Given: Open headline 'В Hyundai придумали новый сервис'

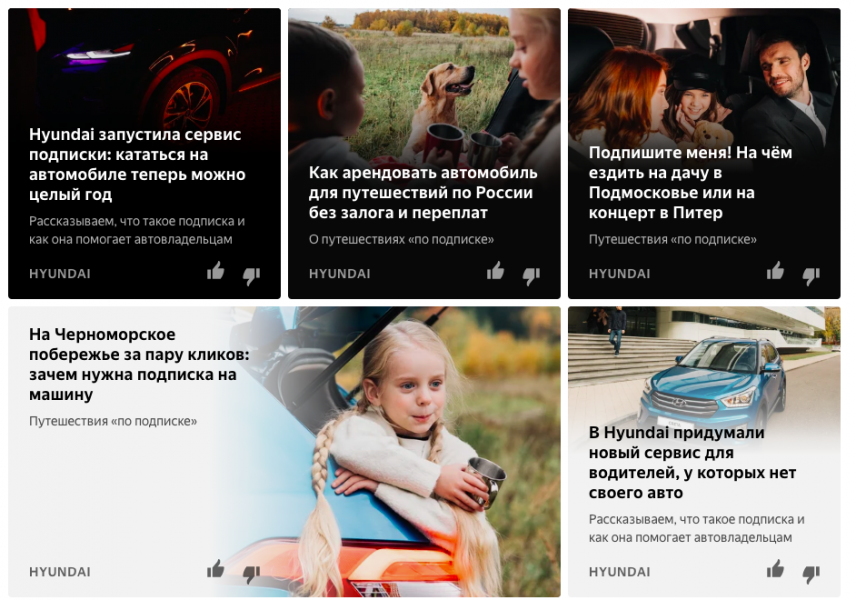Looking at the screenshot, I should [x=692, y=462].
